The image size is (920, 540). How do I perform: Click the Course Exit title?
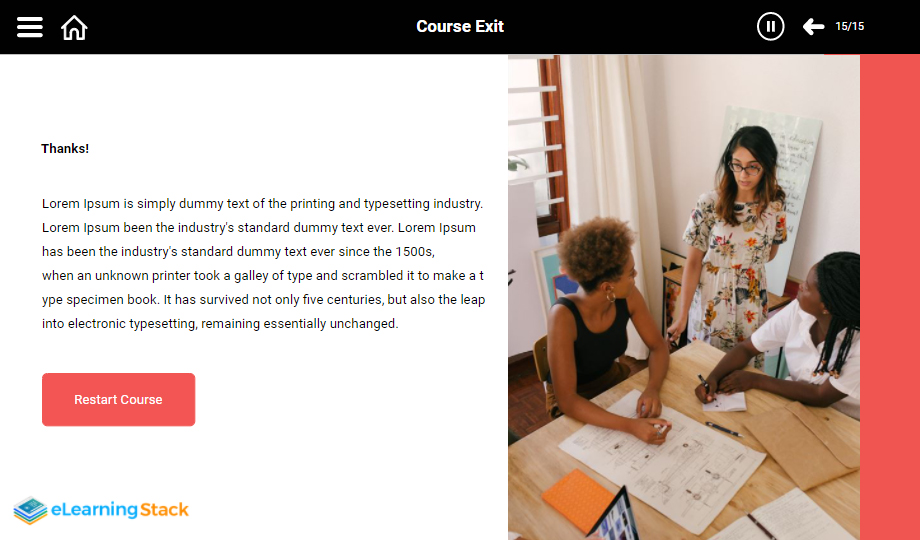click(x=460, y=27)
